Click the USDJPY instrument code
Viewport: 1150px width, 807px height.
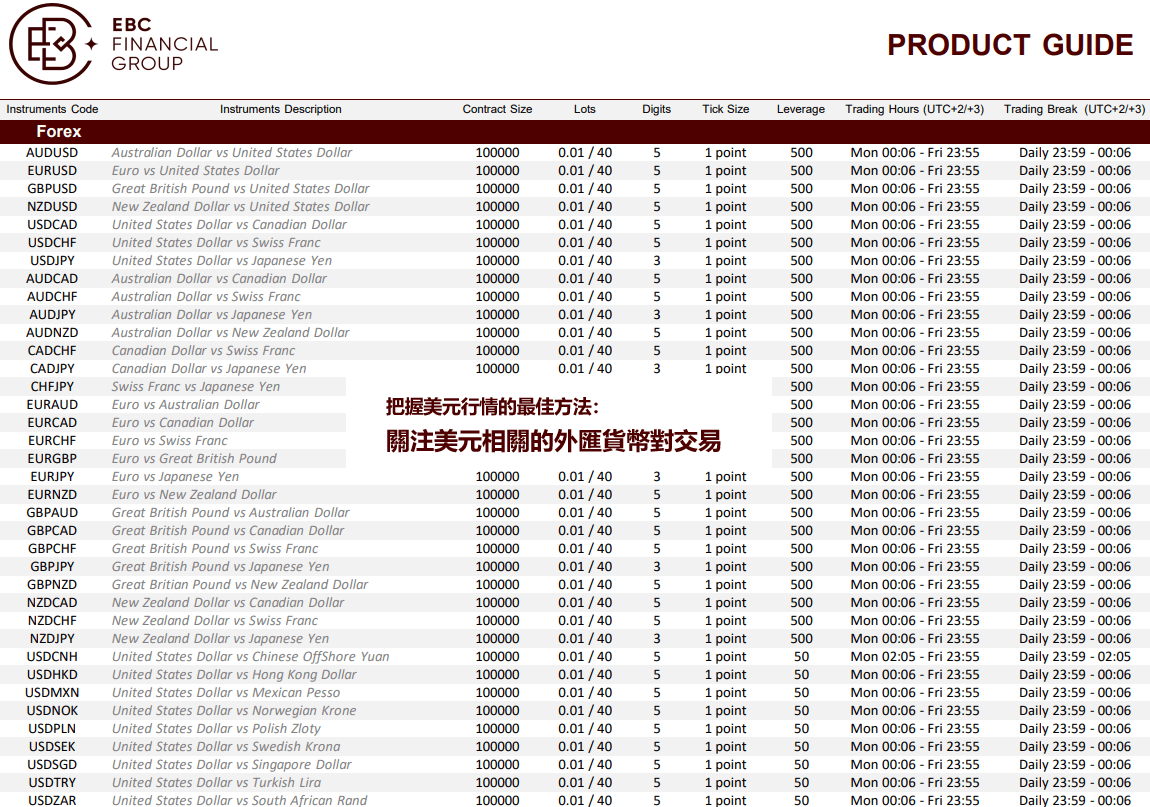(52, 260)
